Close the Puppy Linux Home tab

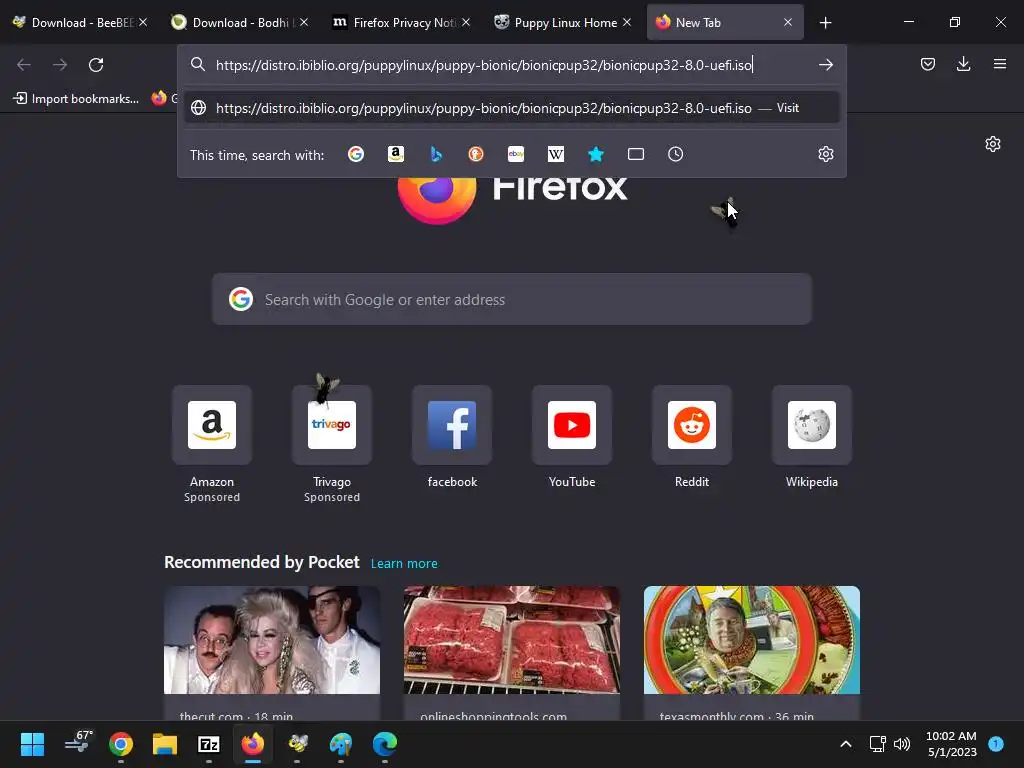click(x=627, y=22)
